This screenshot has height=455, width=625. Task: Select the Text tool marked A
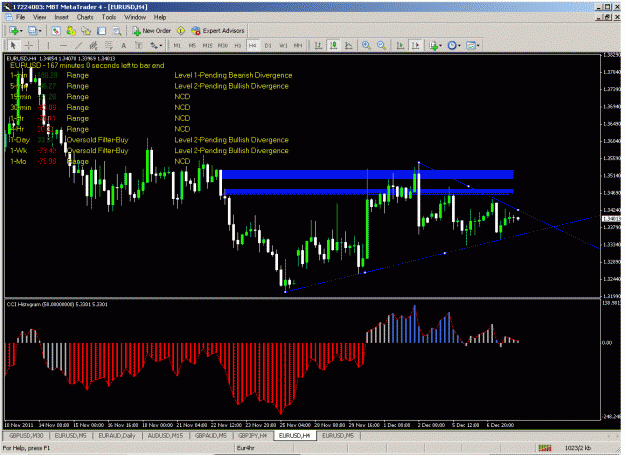(x=124, y=45)
